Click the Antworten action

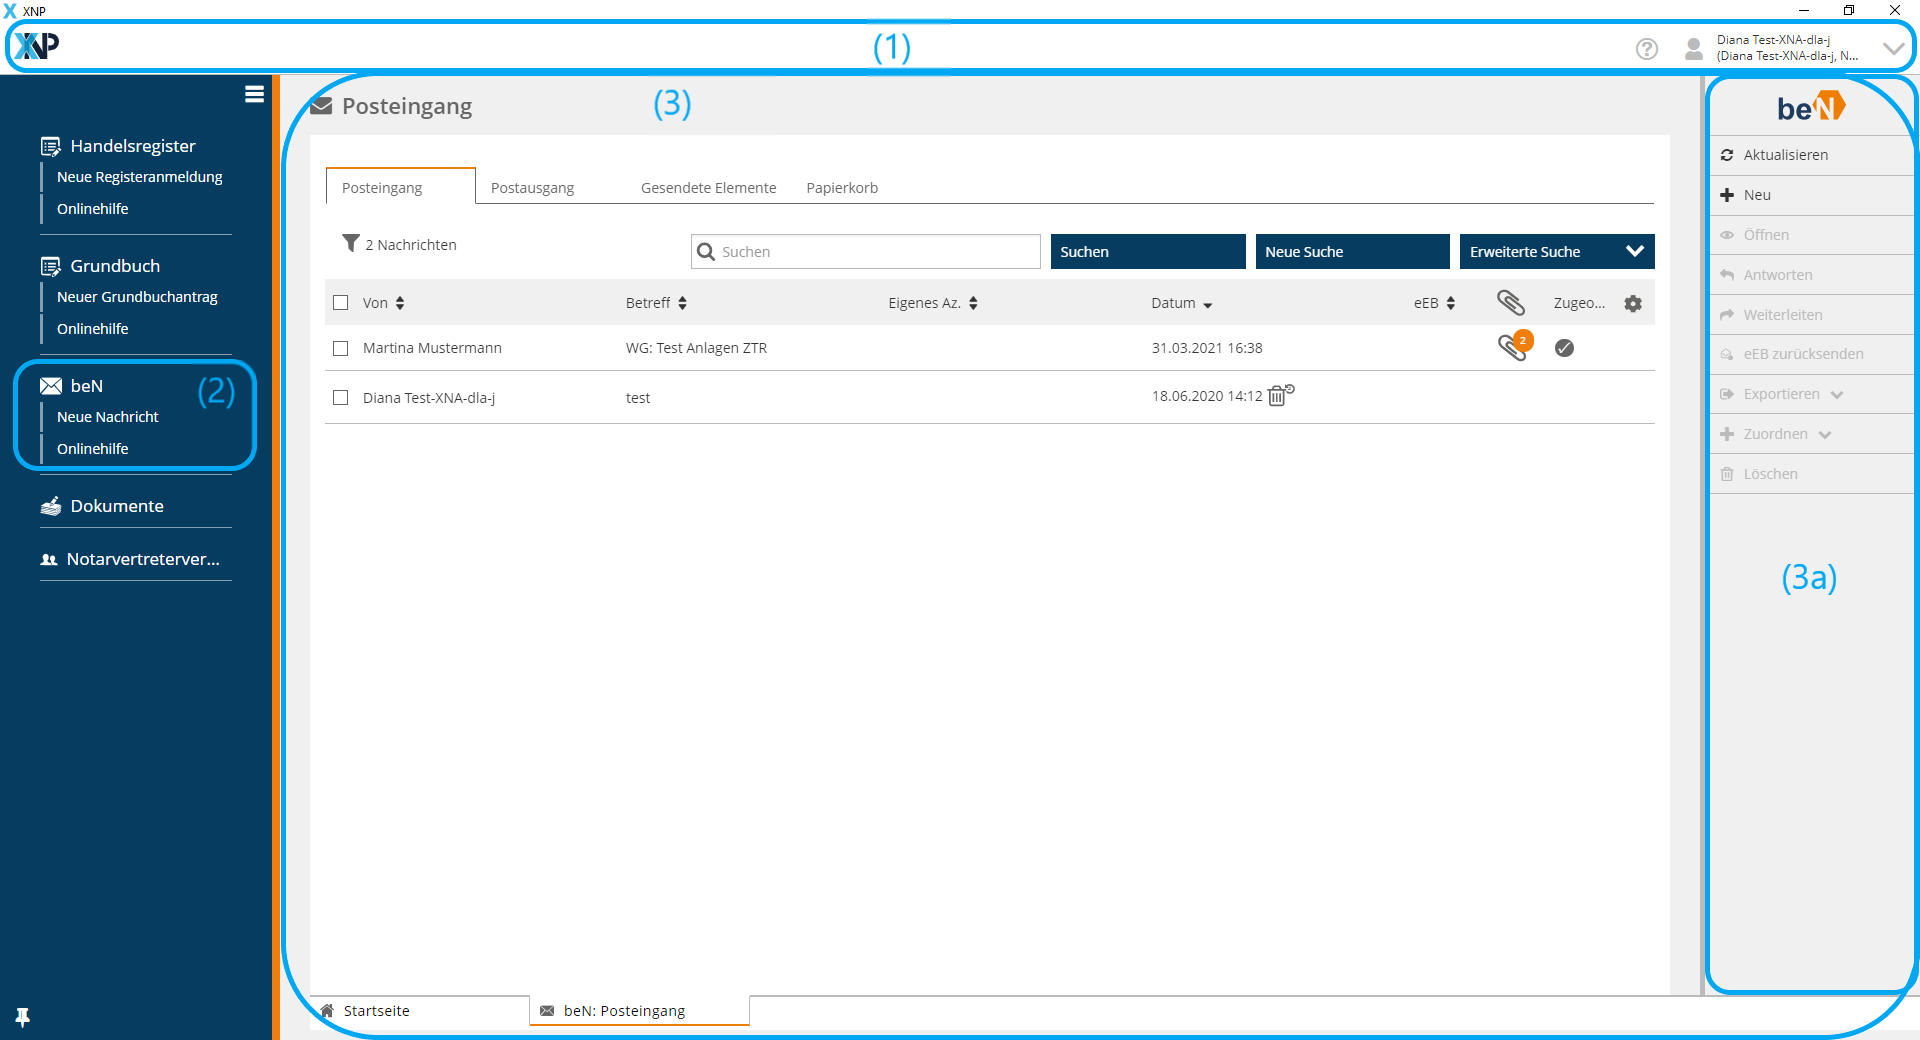pyautogui.click(x=1811, y=275)
